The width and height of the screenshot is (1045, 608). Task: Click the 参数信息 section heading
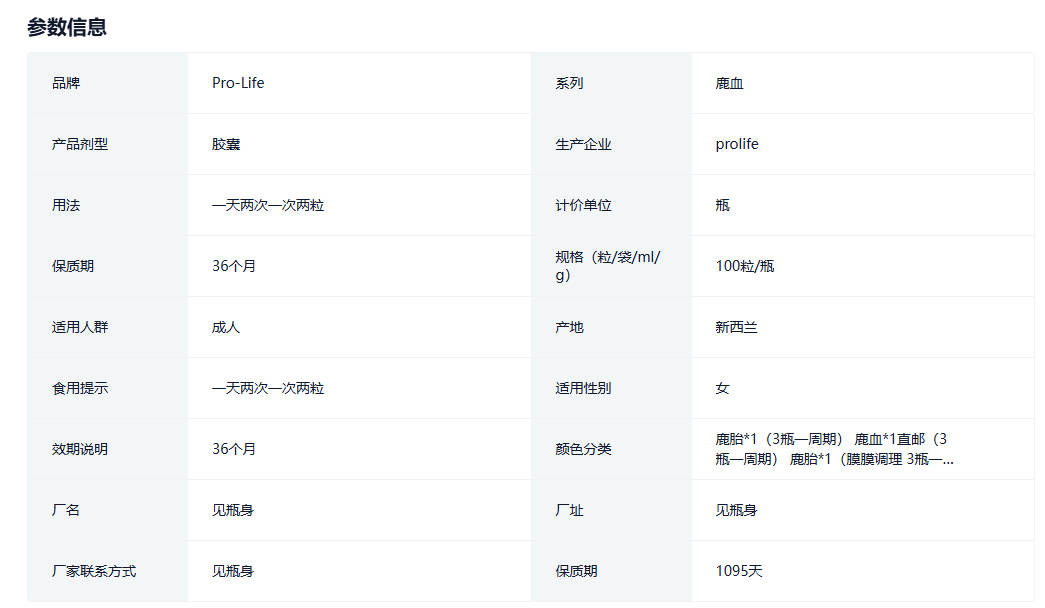click(67, 27)
